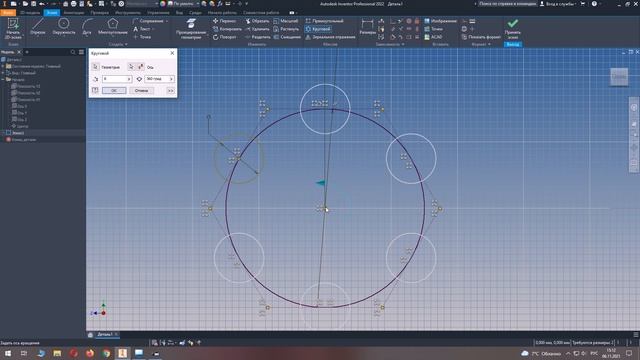Click Показать формат button
Image resolution: width=640 pixels, height=360 pixels.
[x=481, y=37]
